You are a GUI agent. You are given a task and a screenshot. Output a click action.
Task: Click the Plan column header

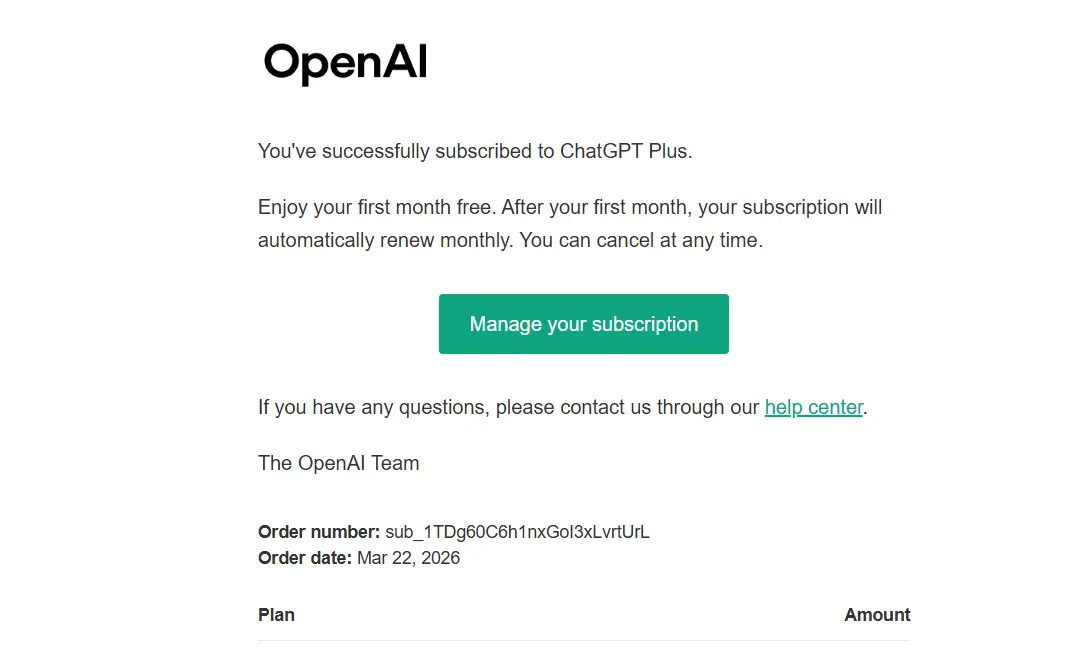click(276, 614)
